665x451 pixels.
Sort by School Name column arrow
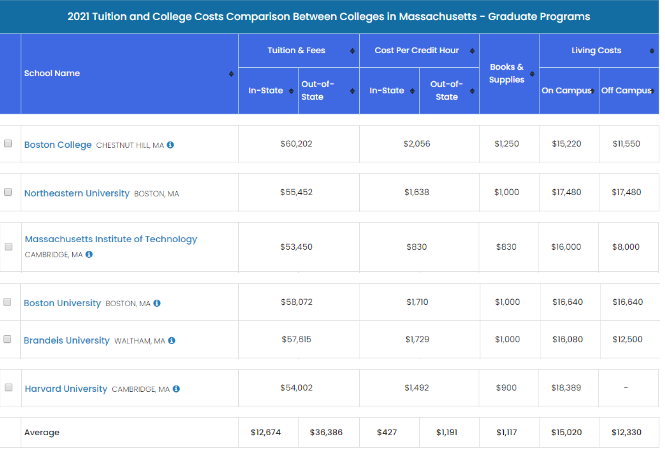(231, 74)
